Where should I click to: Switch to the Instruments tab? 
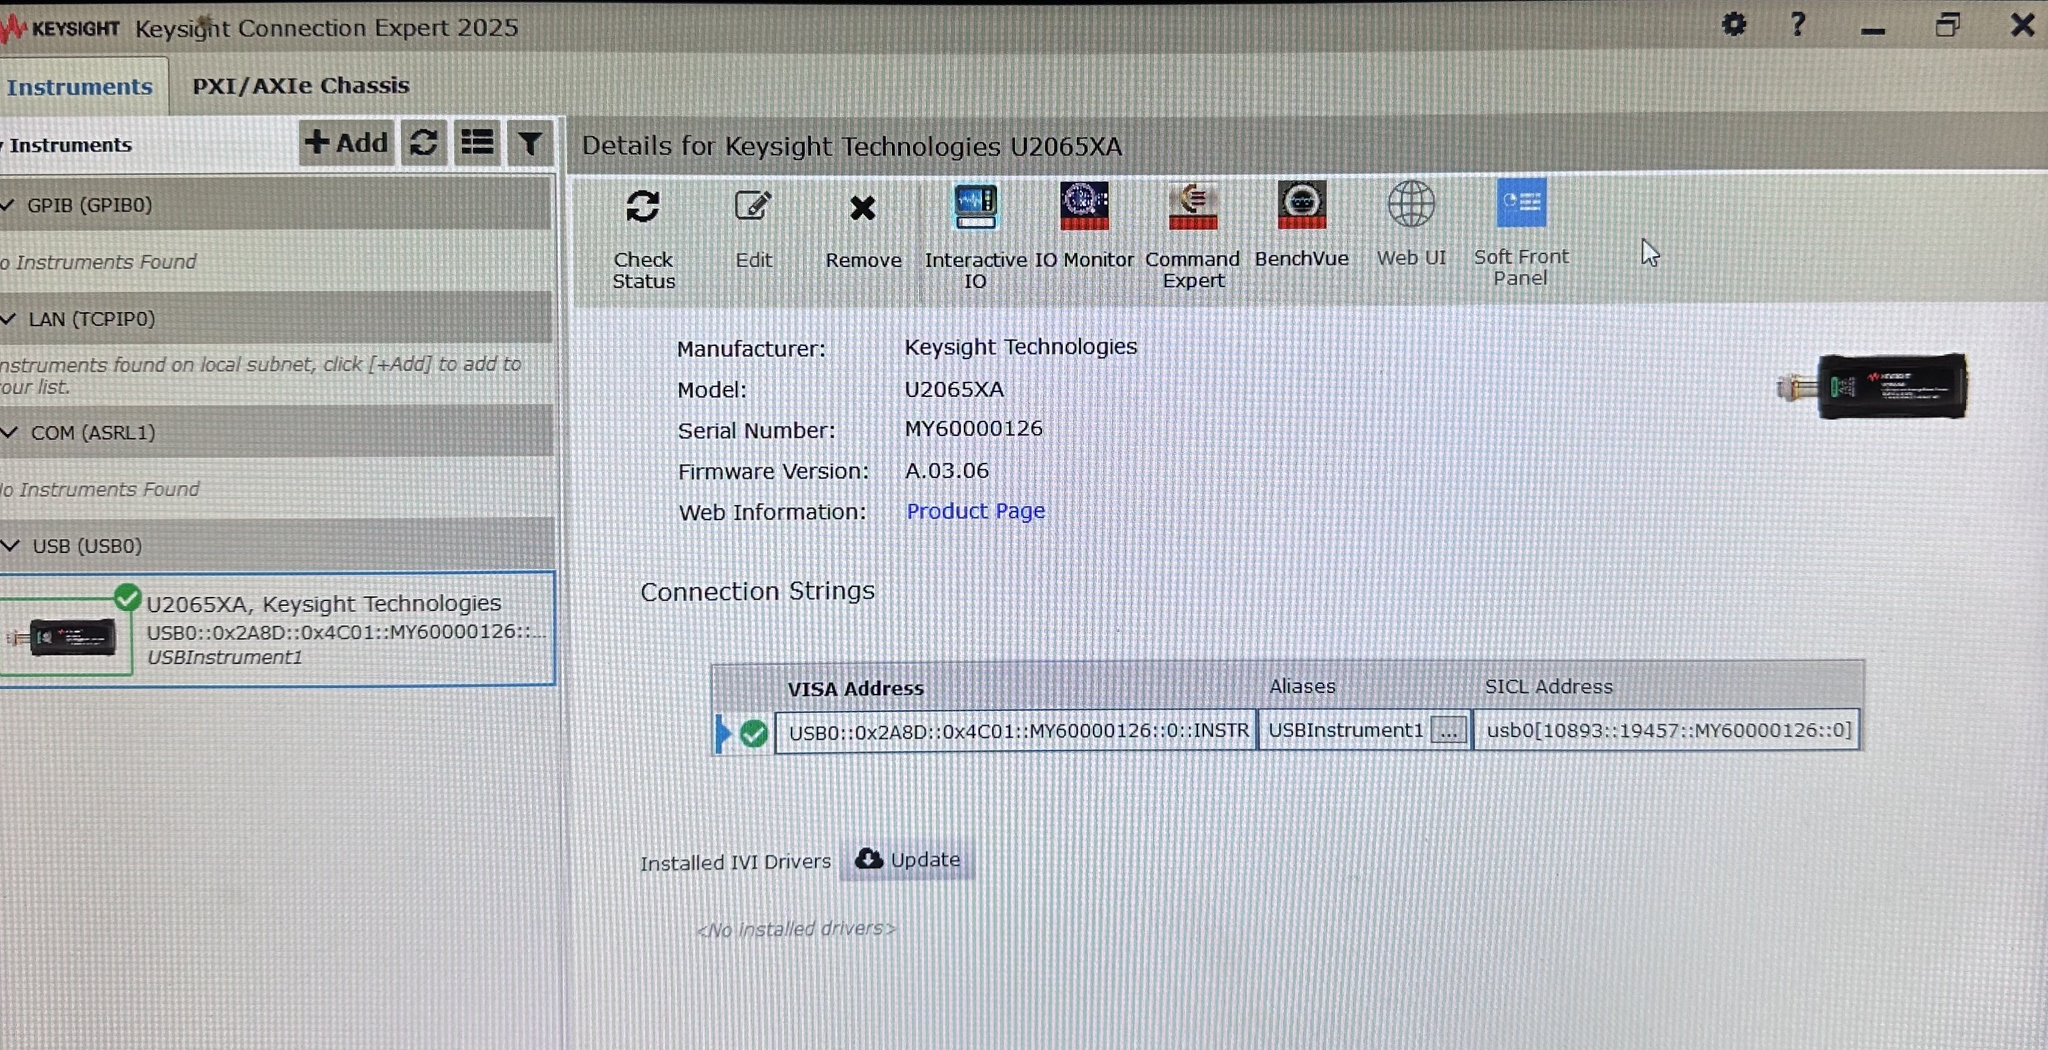(80, 87)
